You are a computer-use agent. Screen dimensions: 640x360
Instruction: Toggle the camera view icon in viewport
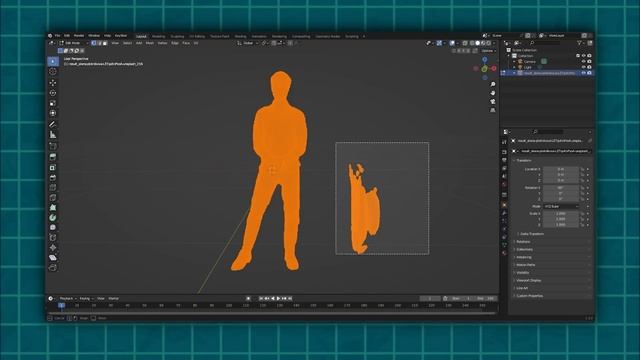click(x=493, y=101)
